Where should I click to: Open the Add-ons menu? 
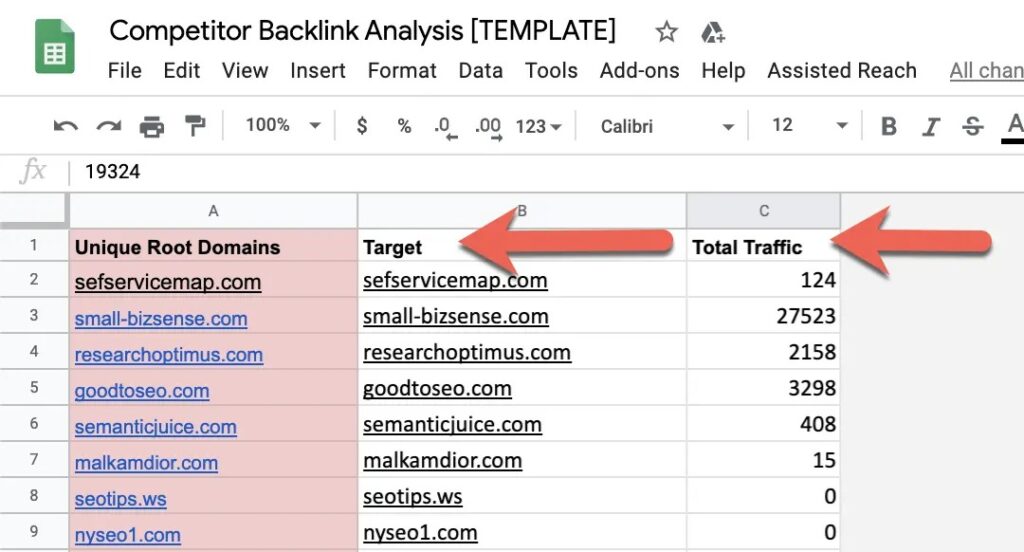[639, 71]
